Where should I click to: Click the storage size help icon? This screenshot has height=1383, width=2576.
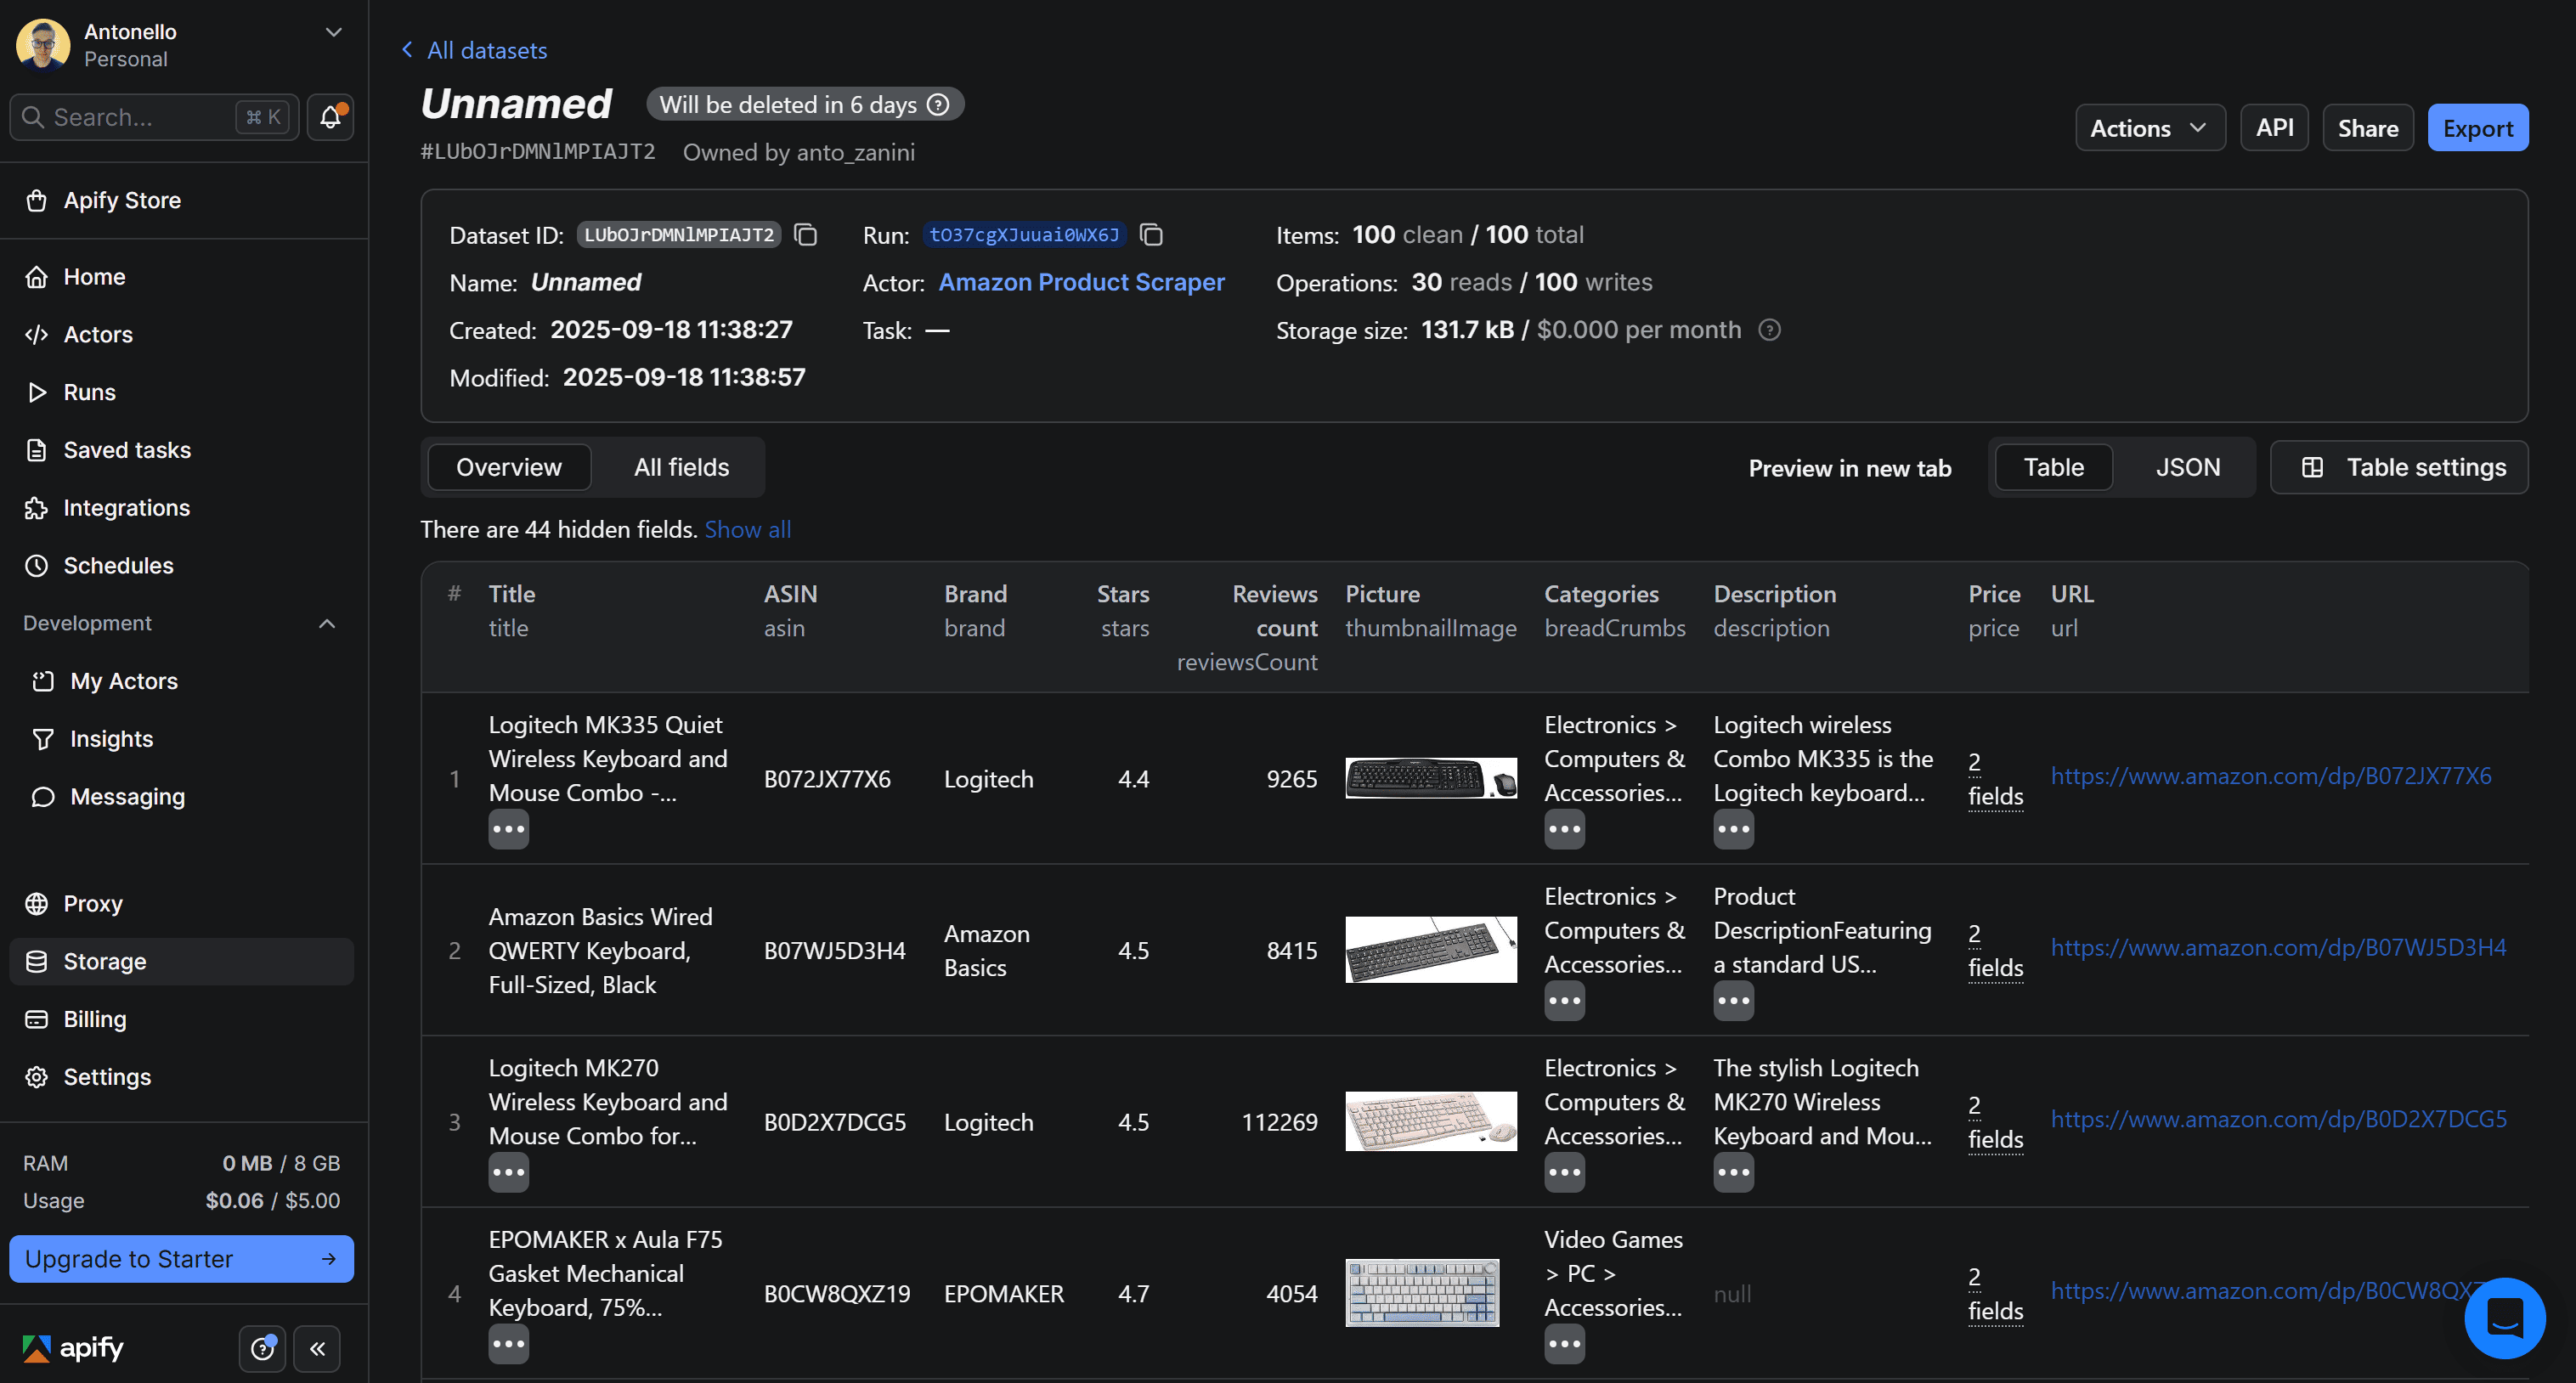pos(1768,330)
